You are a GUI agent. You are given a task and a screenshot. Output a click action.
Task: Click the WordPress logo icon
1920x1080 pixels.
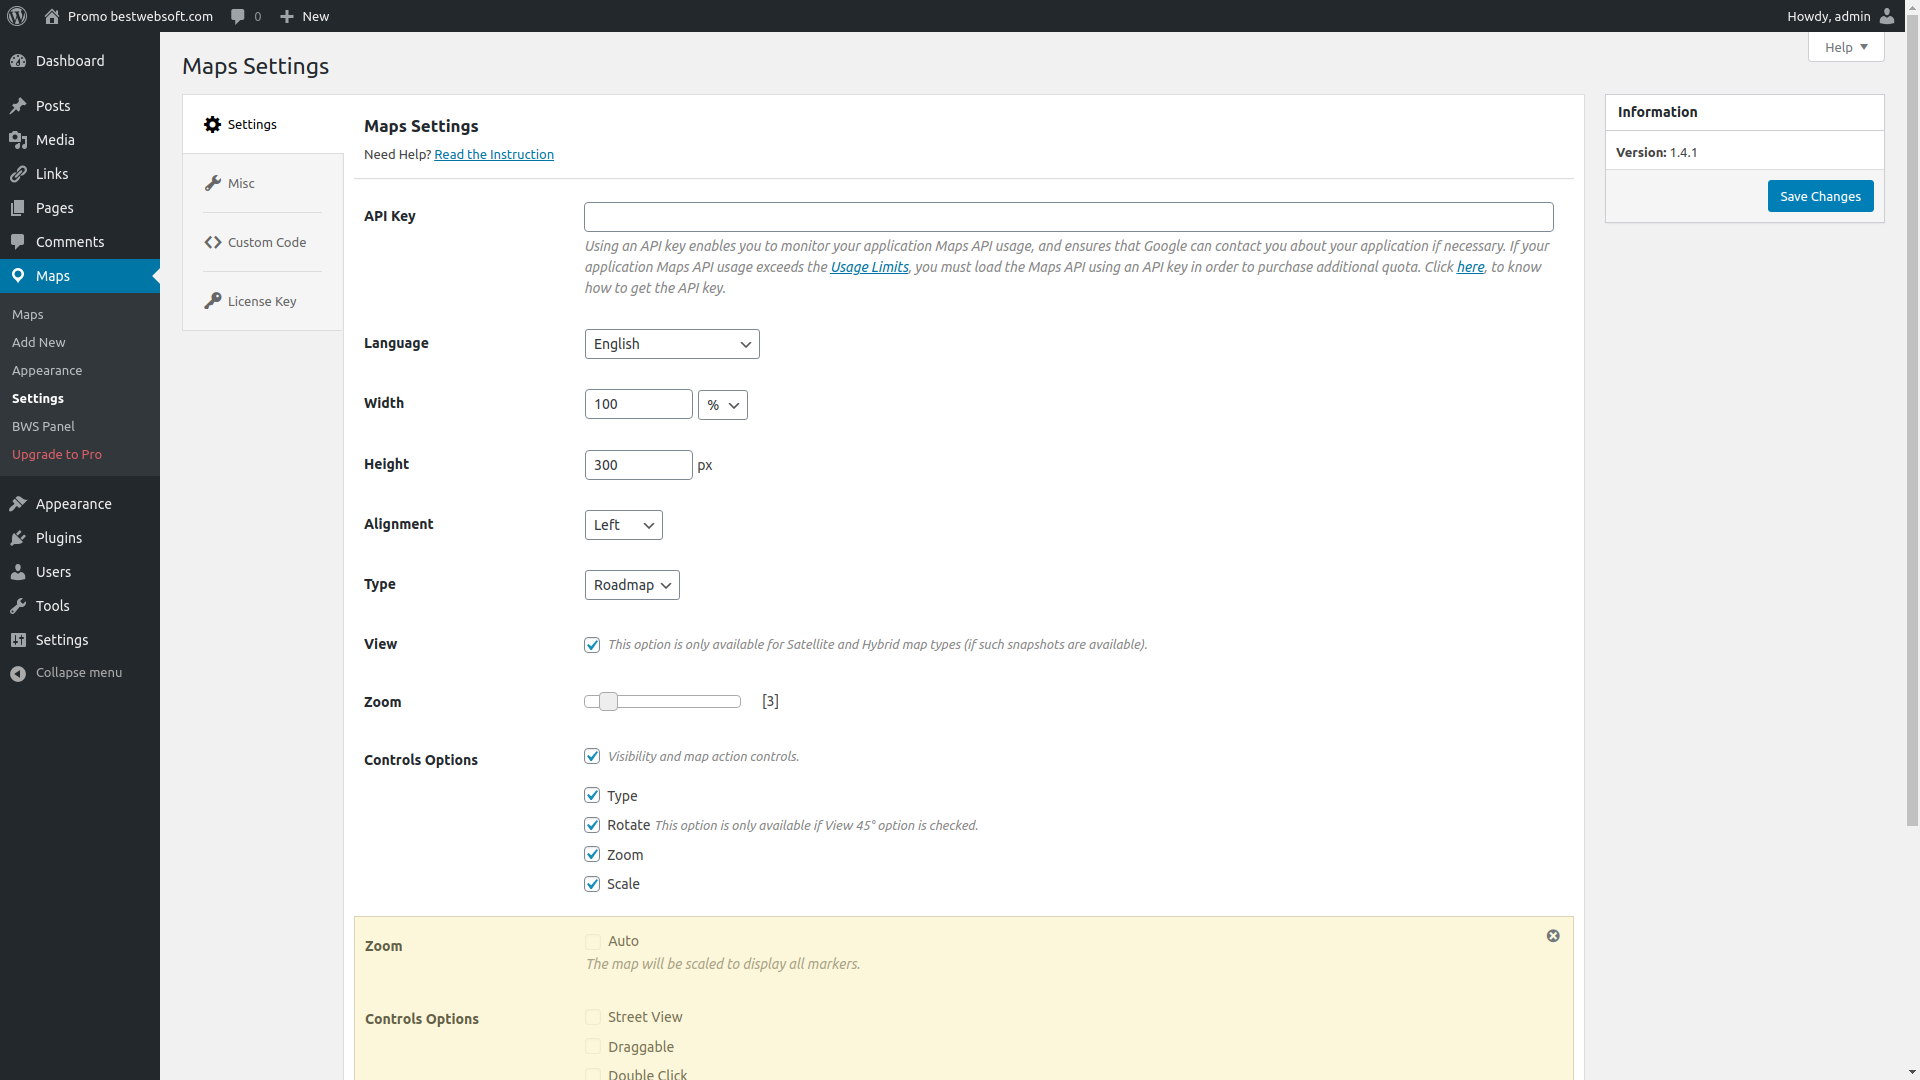(x=17, y=16)
